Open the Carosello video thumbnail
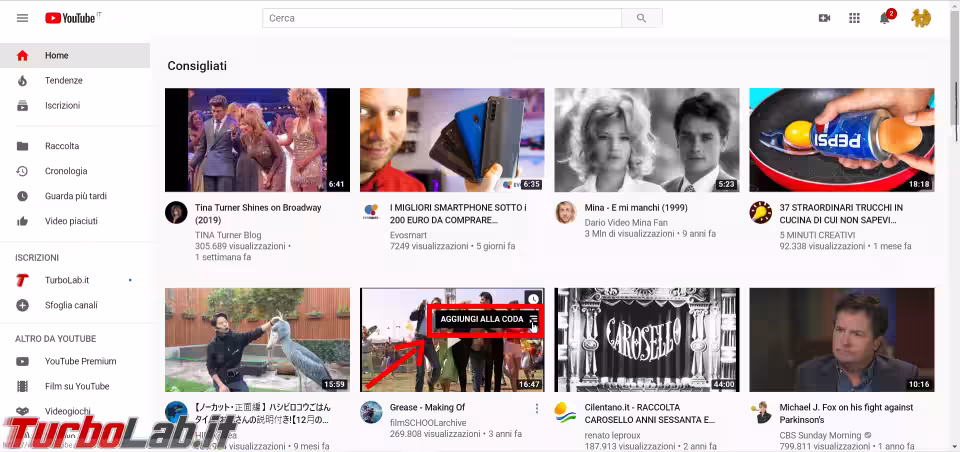 click(x=647, y=340)
